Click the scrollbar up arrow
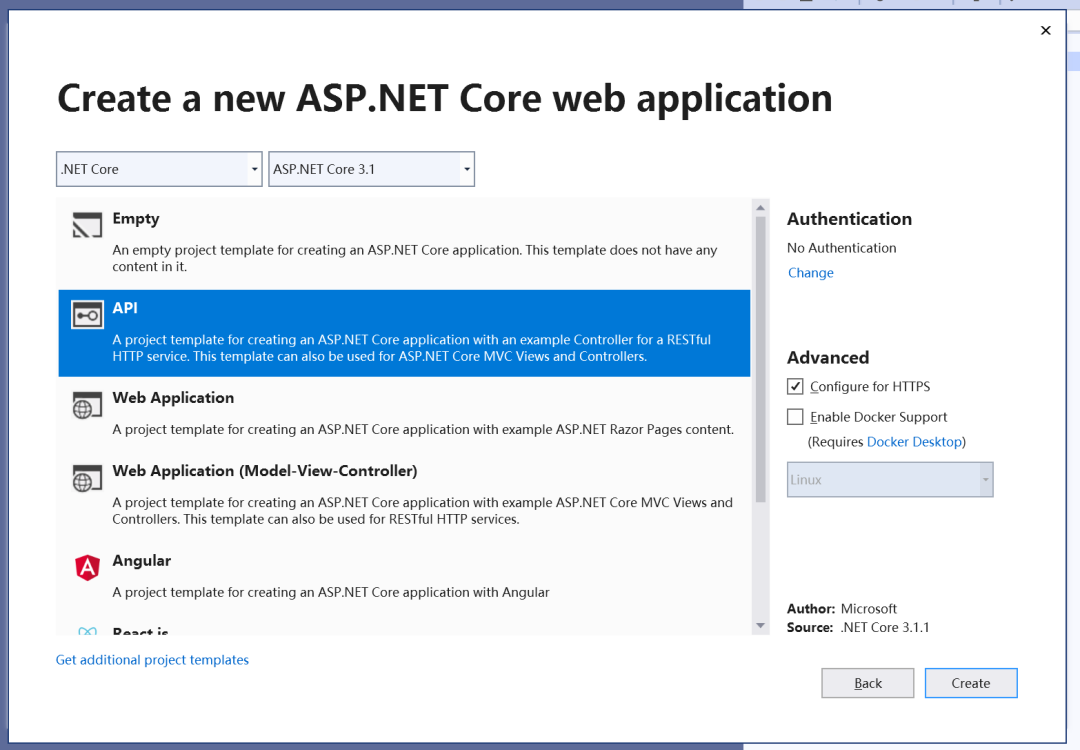Viewport: 1080px width, 750px height. tap(760, 207)
